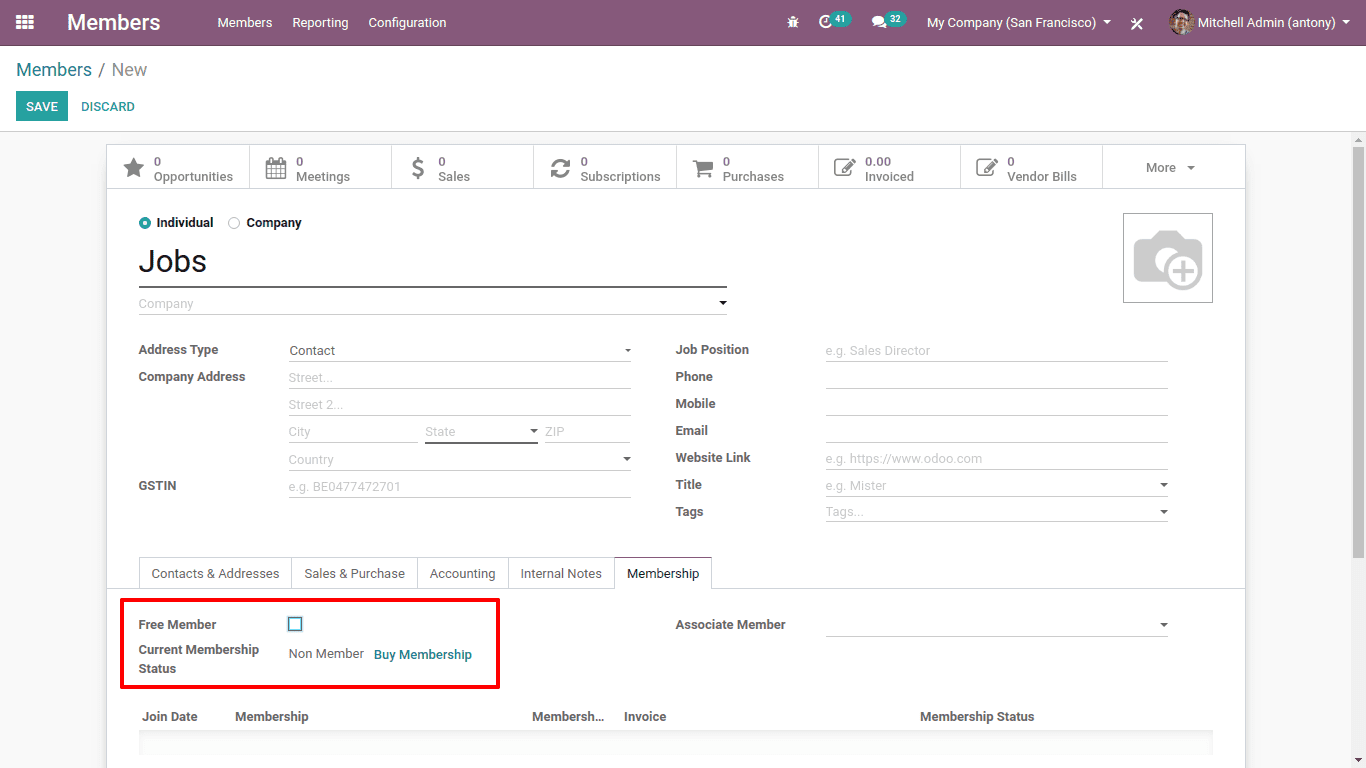Open the Configuration menu
Image resolution: width=1366 pixels, height=768 pixels.
pos(407,22)
